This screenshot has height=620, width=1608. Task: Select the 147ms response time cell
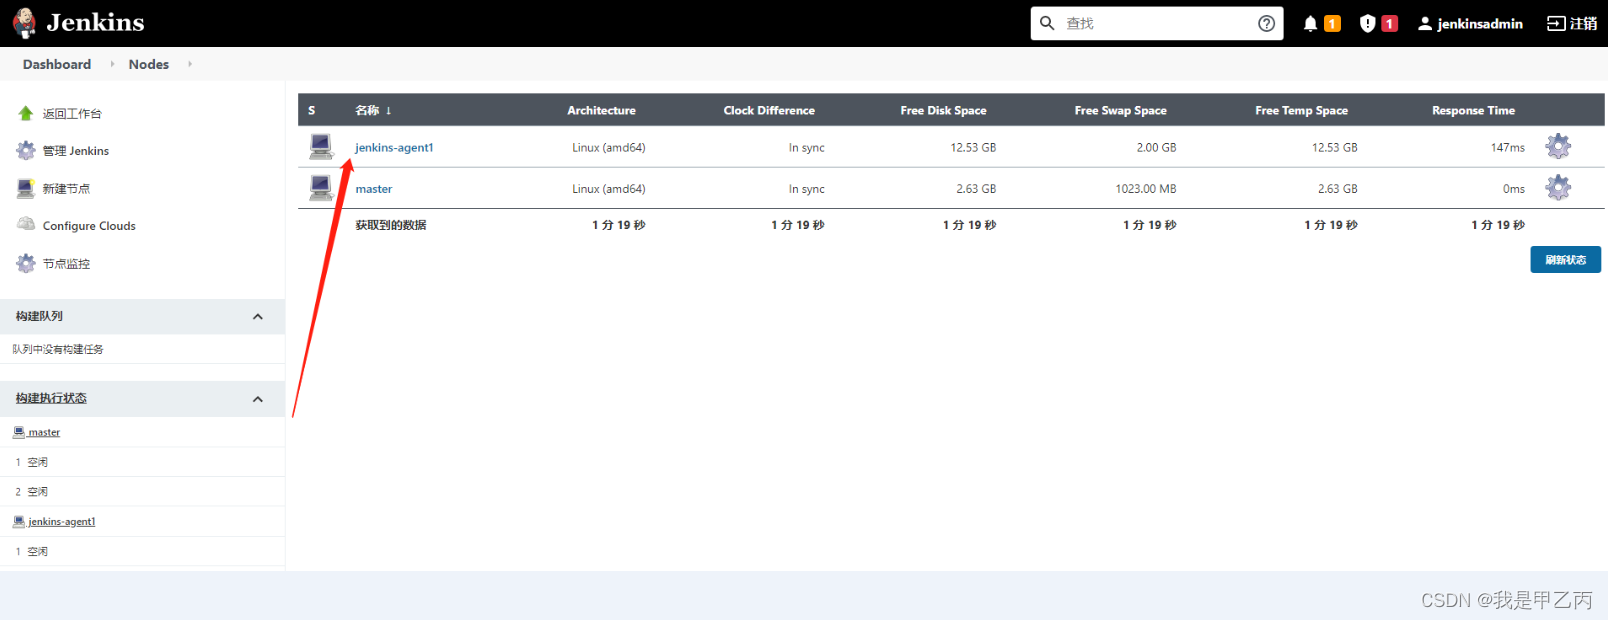(x=1508, y=147)
